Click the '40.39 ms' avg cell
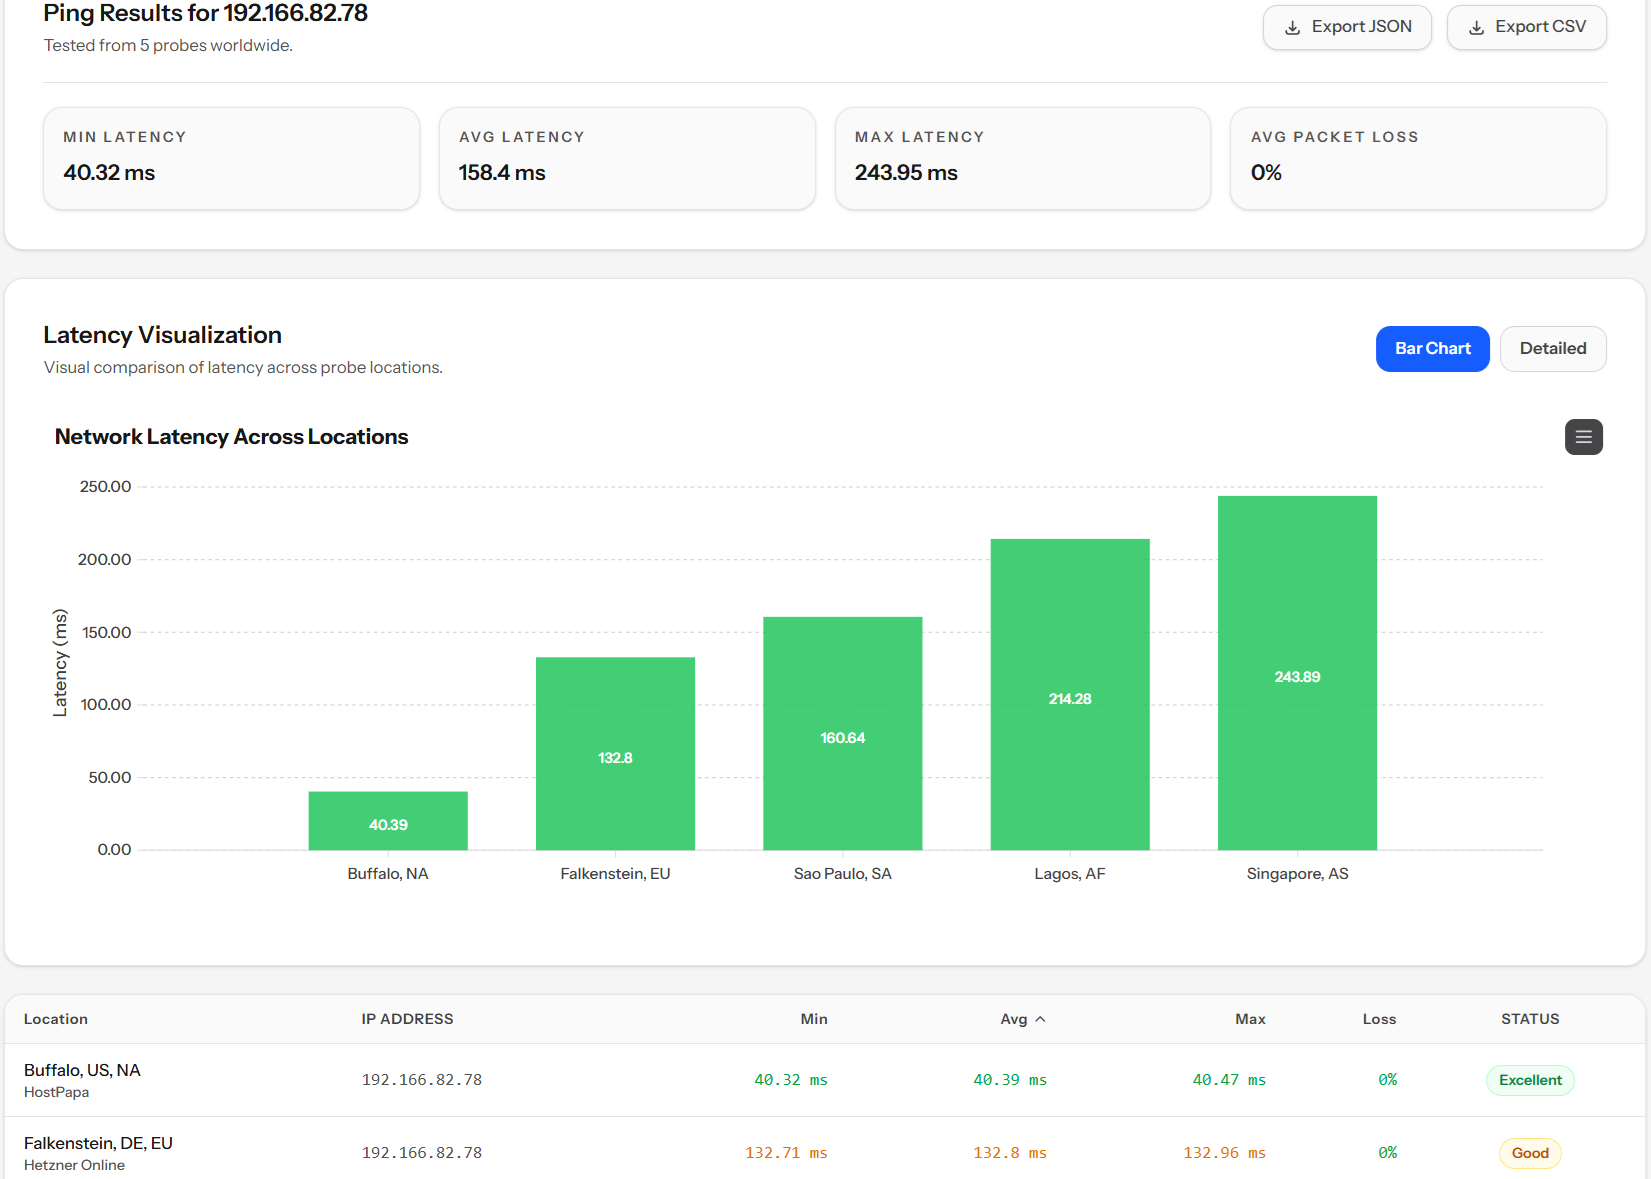The width and height of the screenshot is (1651, 1179). 1010,1080
